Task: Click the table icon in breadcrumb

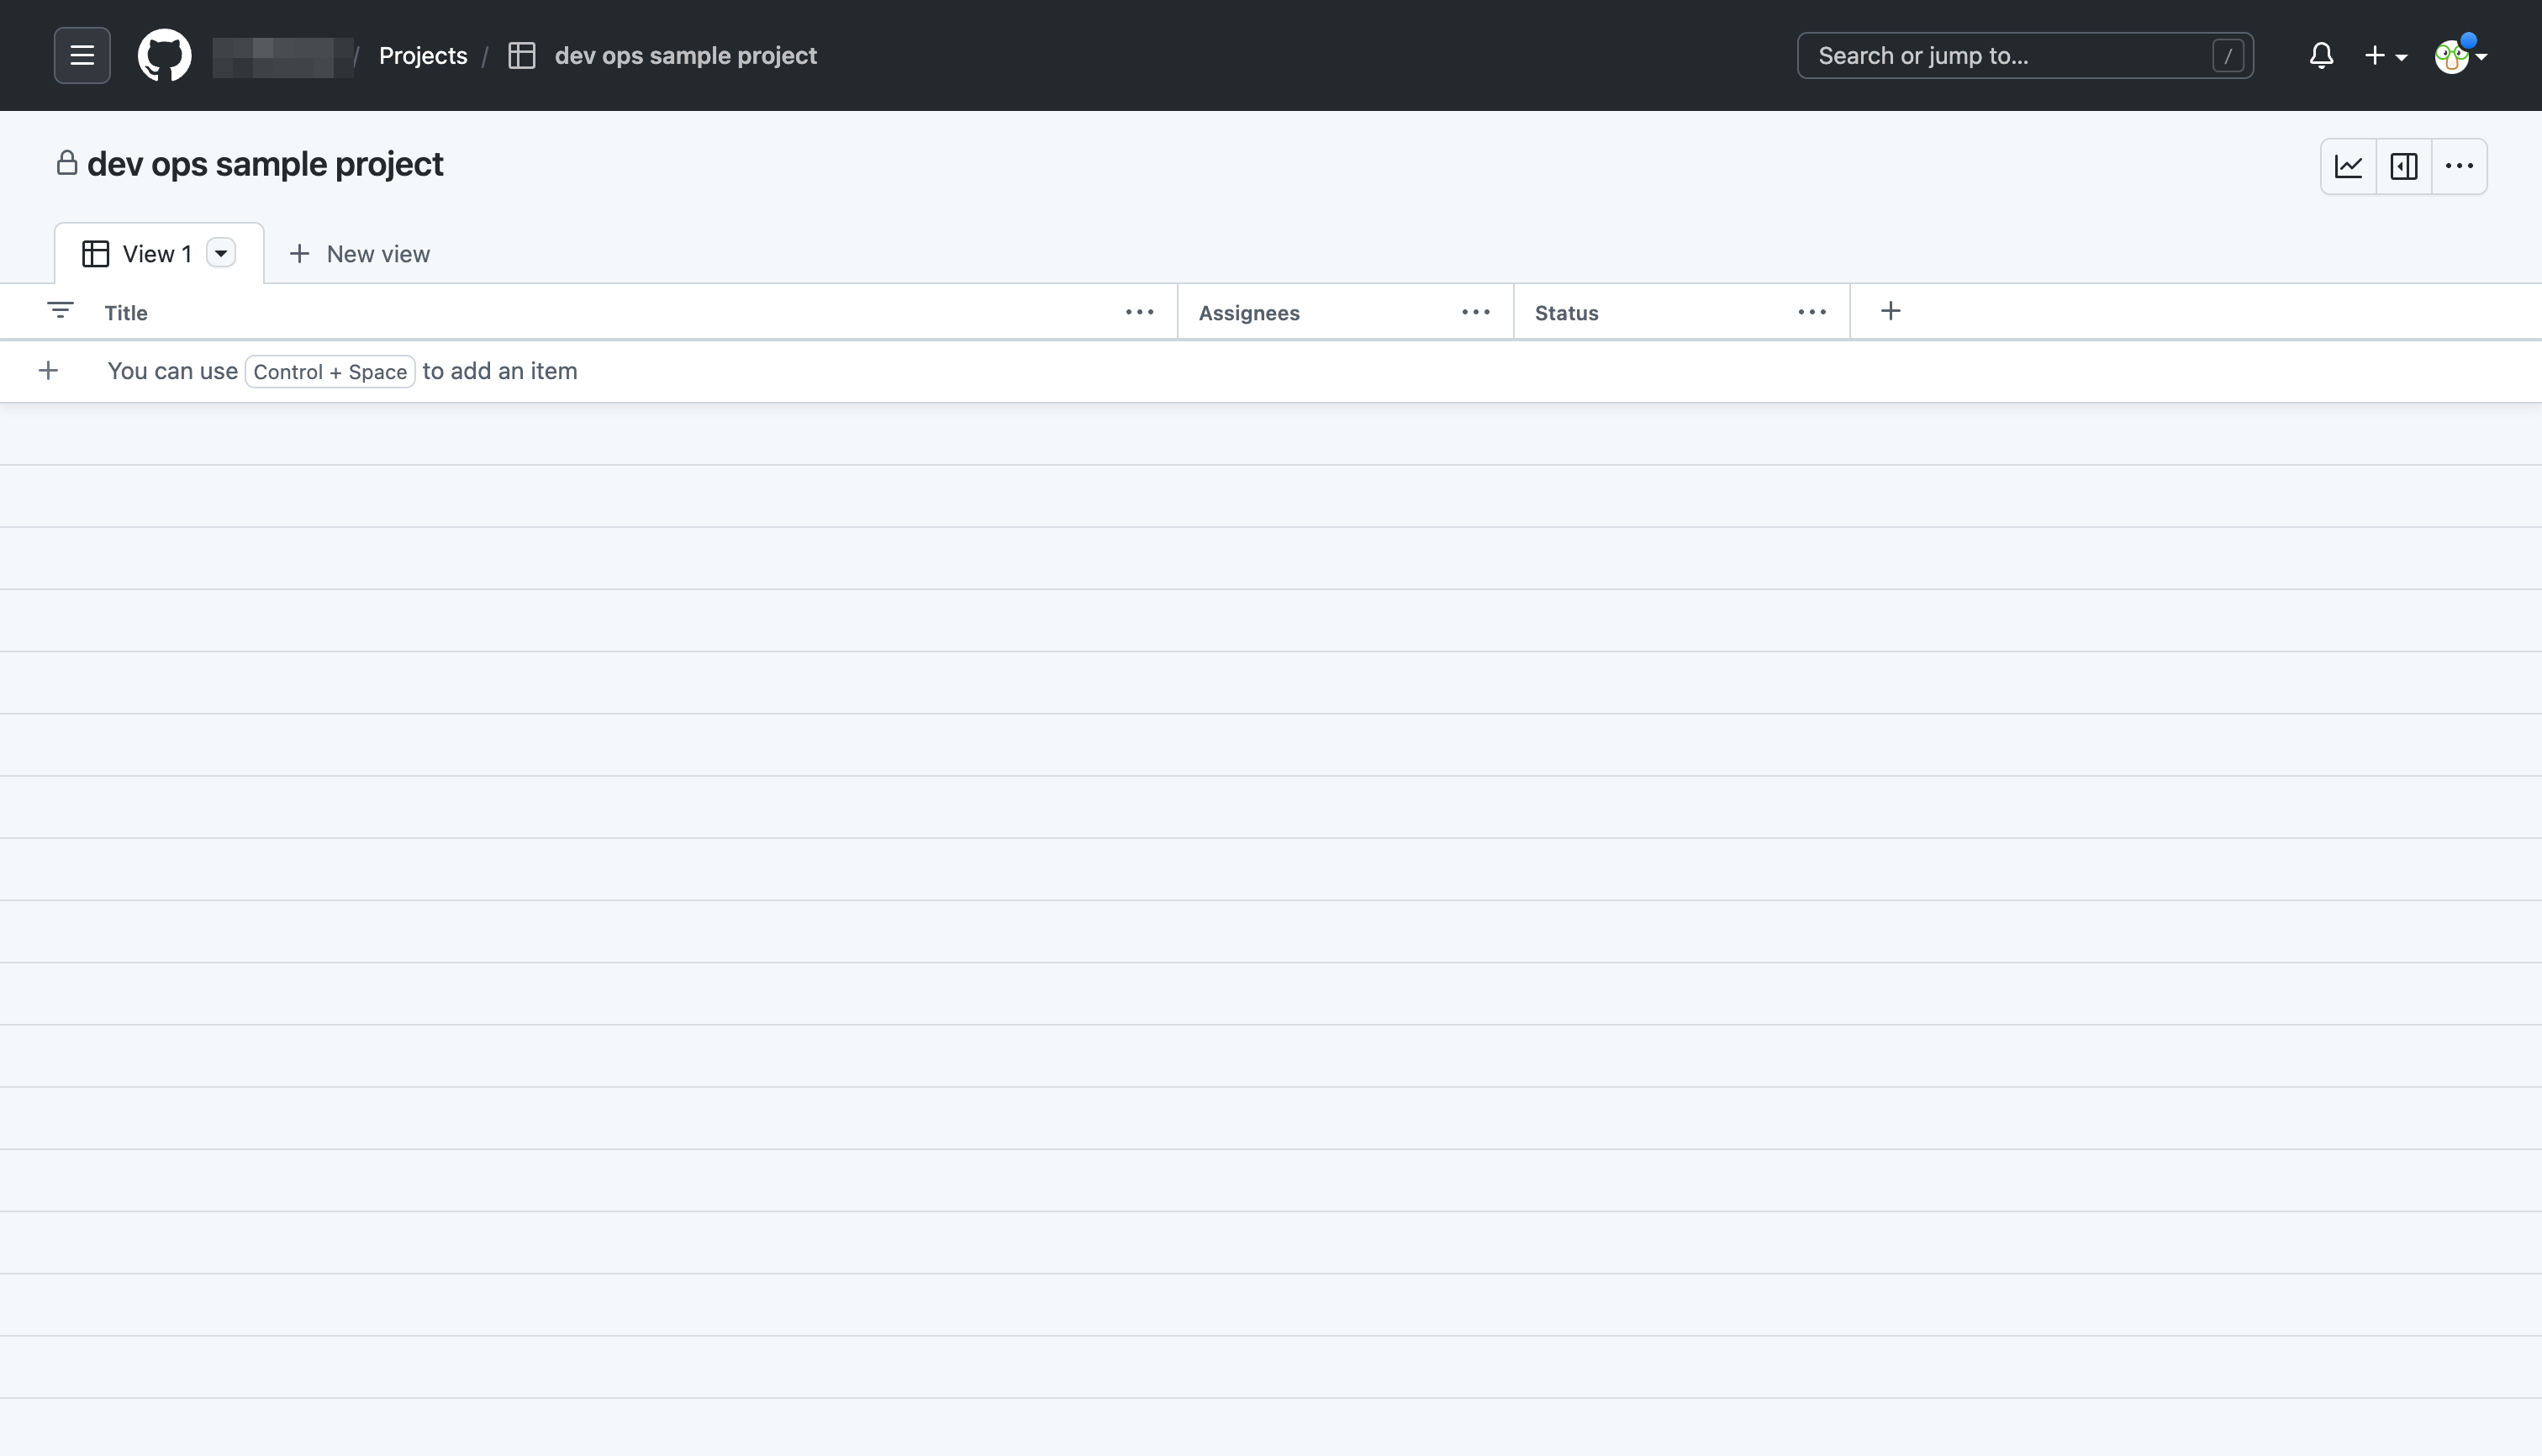Action: (522, 55)
